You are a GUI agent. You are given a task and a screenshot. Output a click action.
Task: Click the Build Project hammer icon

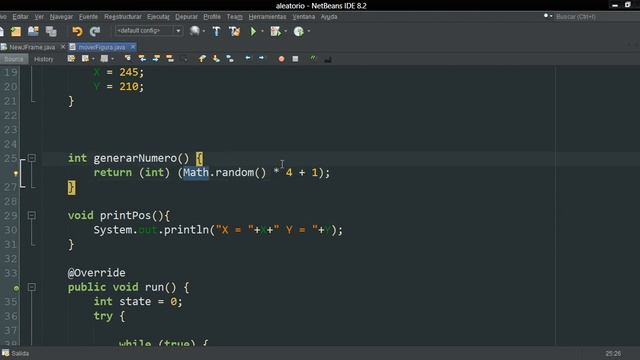click(x=216, y=31)
